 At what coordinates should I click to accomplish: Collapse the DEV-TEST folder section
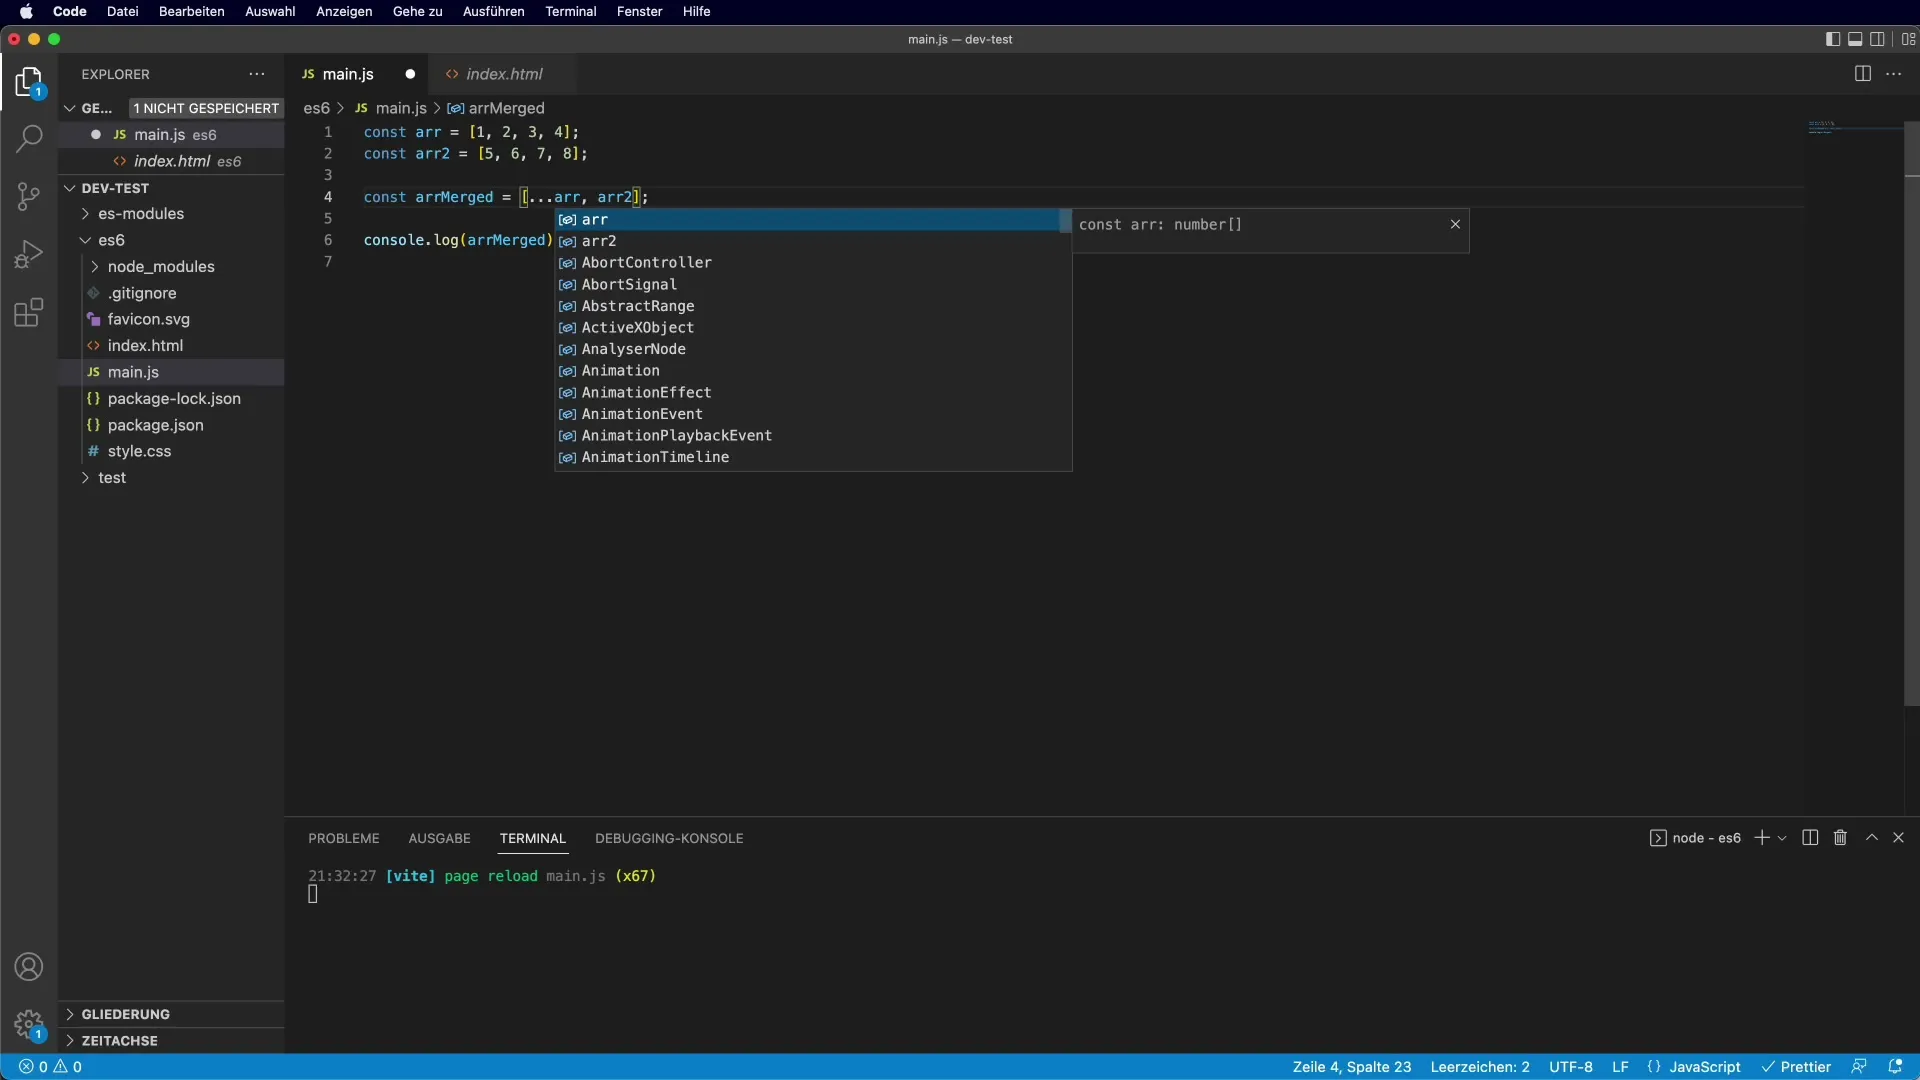70,188
